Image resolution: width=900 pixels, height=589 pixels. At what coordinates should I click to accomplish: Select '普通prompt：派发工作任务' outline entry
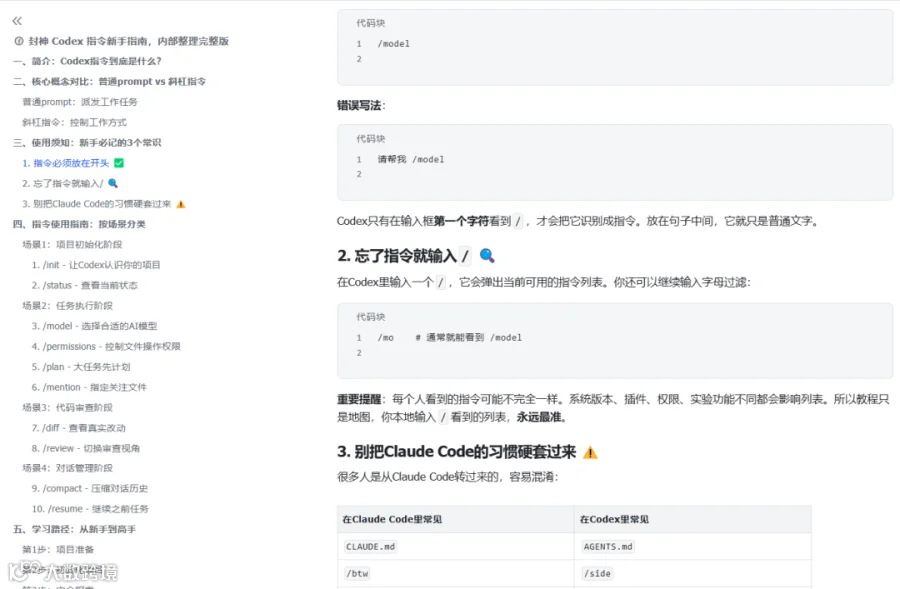80,102
